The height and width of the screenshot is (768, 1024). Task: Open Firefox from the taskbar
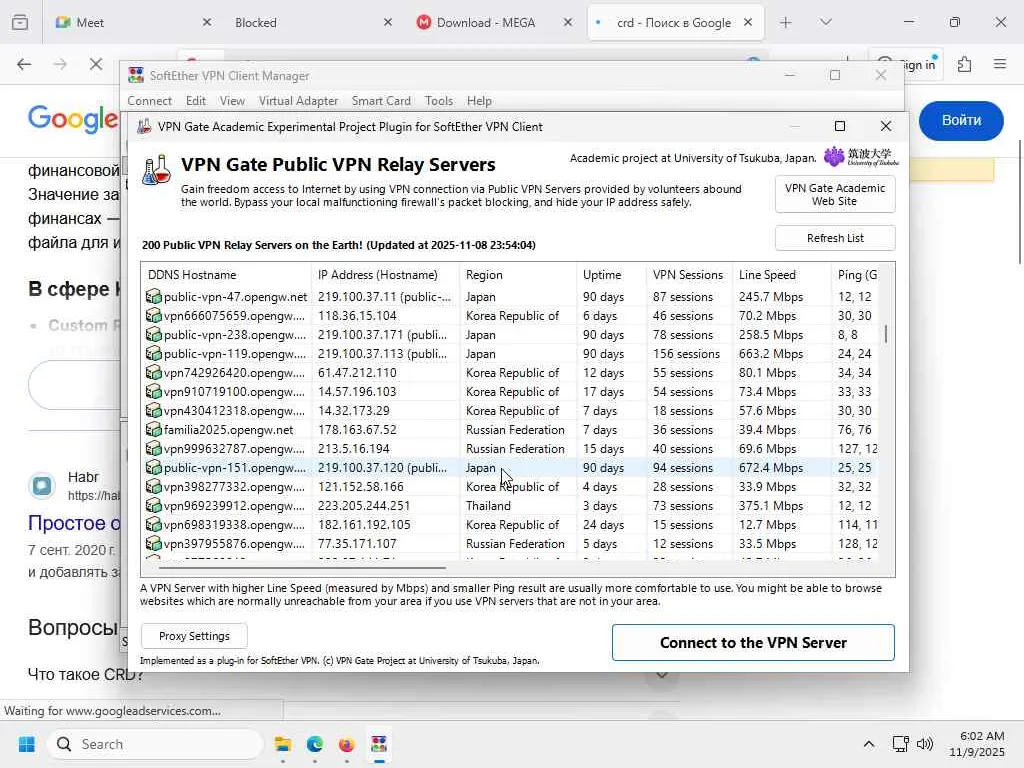pos(346,744)
